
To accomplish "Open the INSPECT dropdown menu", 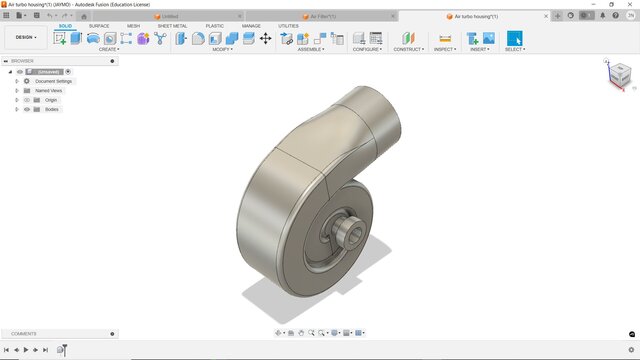I will (x=445, y=49).
